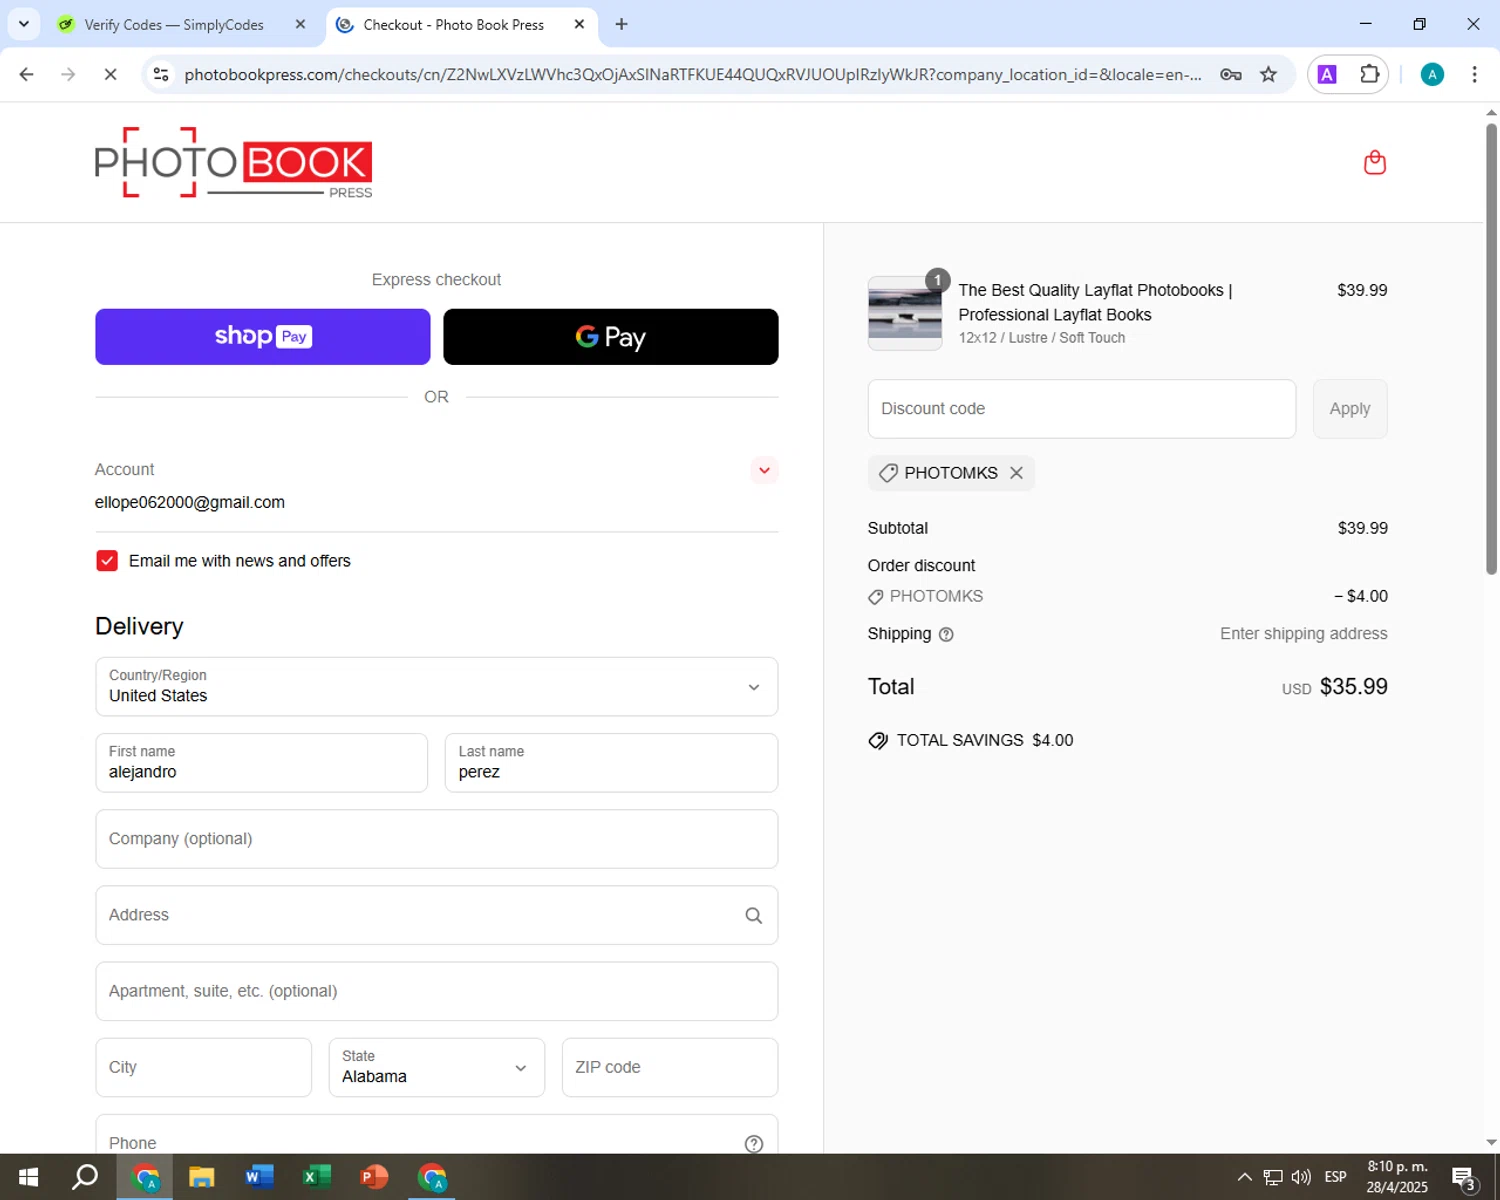The height and width of the screenshot is (1200, 1500).
Task: Close the Verify Codes SimplyCodes tab
Action: pyautogui.click(x=300, y=24)
